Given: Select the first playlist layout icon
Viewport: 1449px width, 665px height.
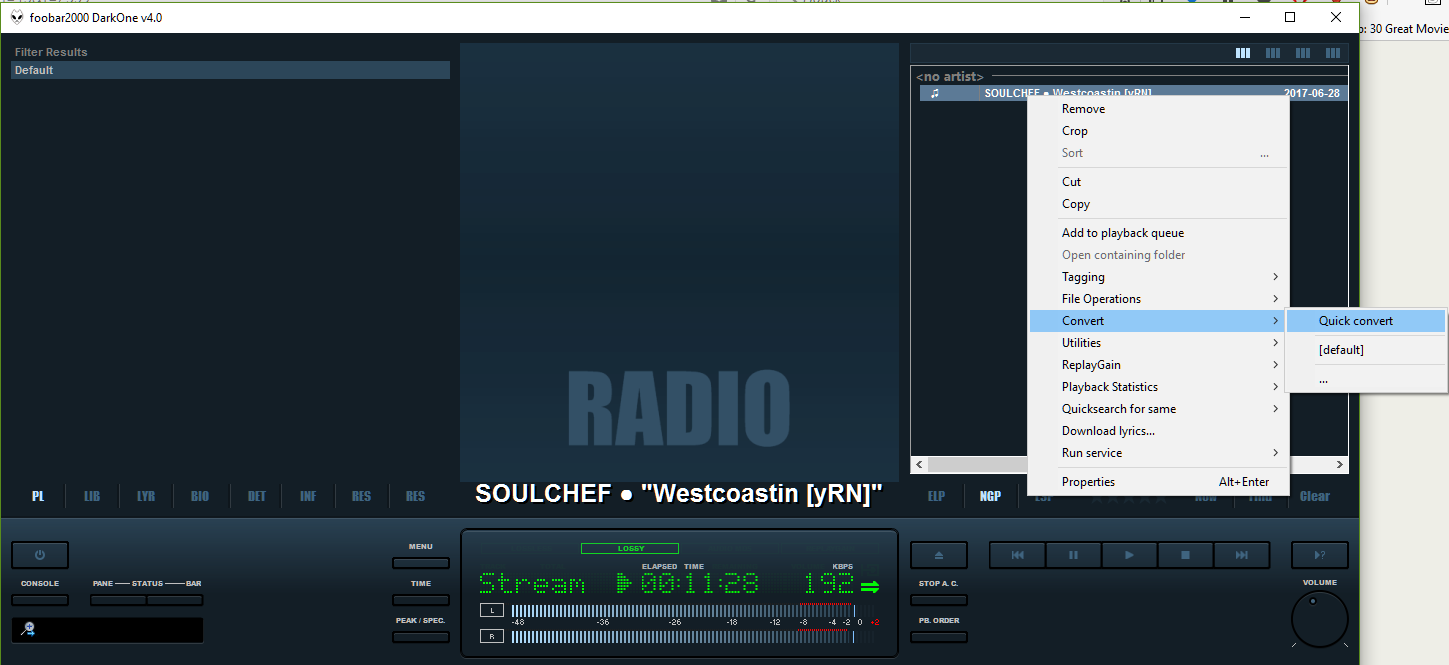Looking at the screenshot, I should (x=1243, y=53).
